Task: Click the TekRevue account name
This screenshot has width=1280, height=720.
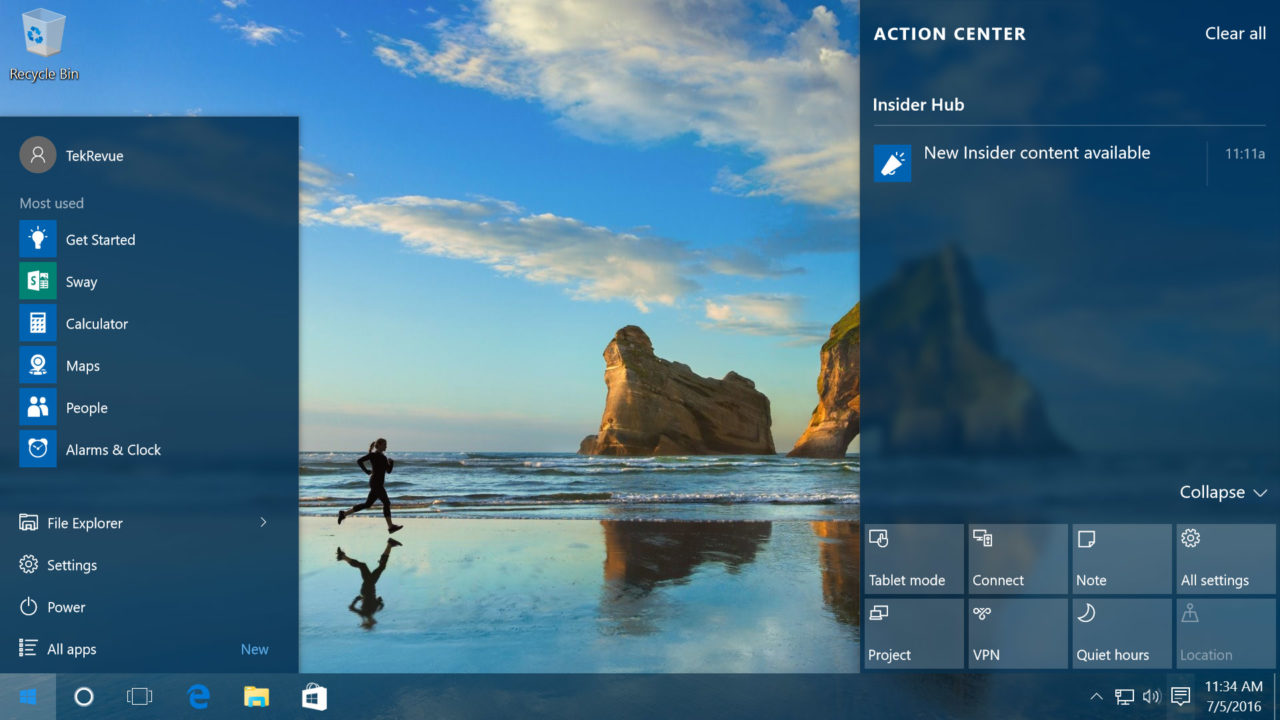Action: coord(95,156)
